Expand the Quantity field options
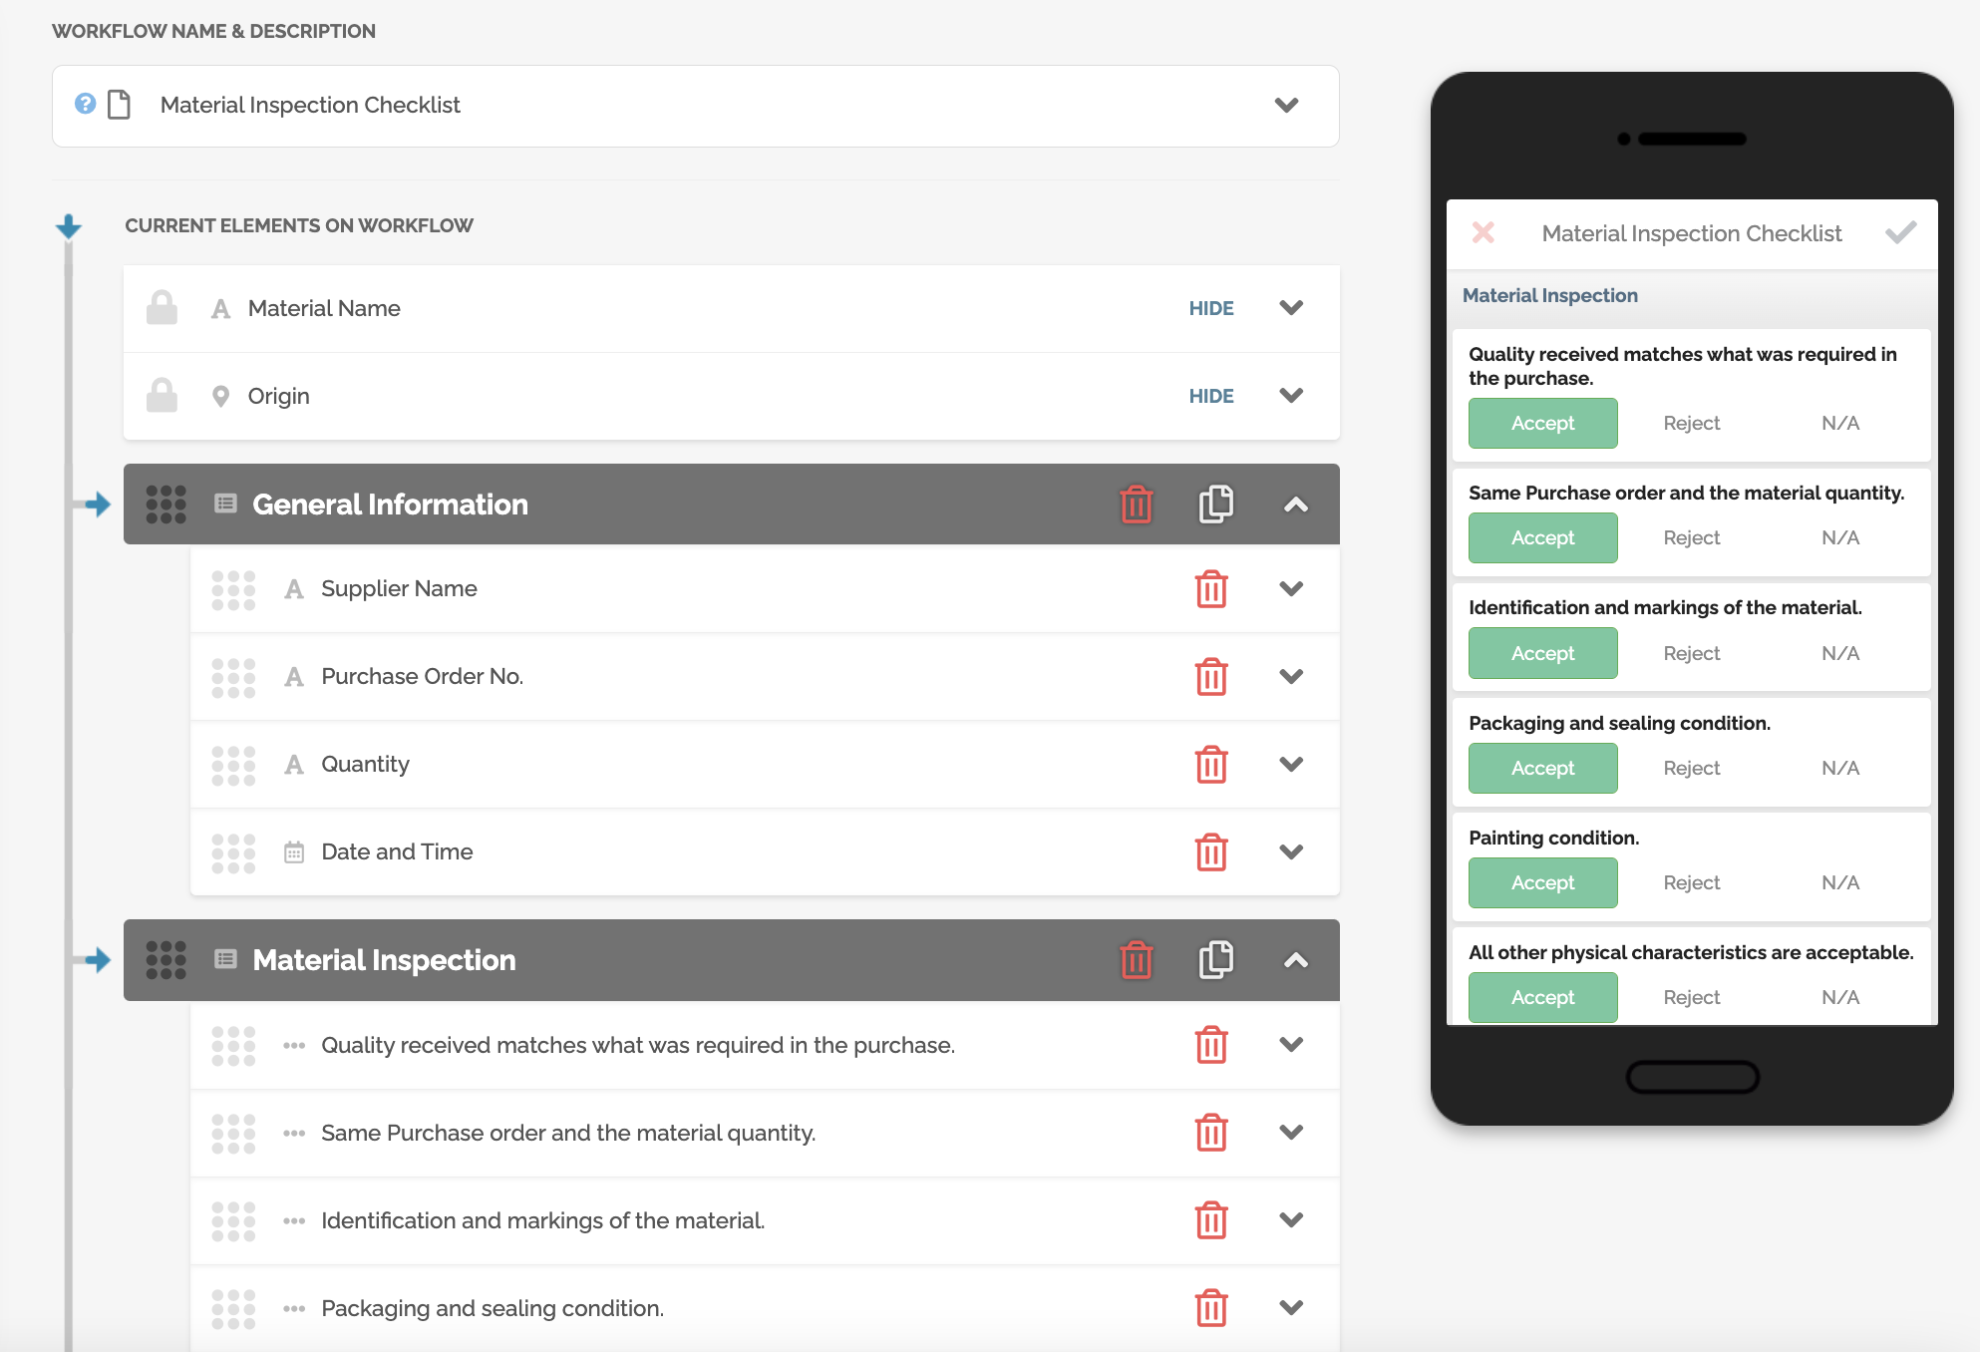1980x1352 pixels. point(1291,764)
